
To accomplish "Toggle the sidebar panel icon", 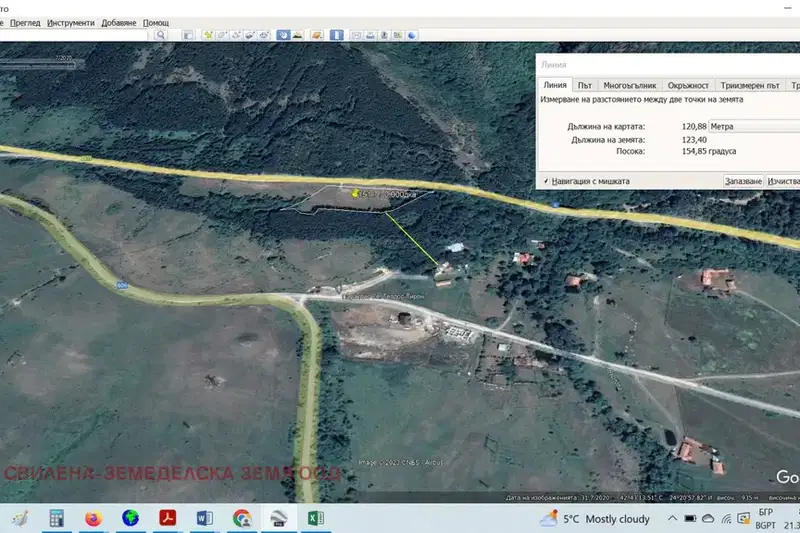I will [188, 35].
